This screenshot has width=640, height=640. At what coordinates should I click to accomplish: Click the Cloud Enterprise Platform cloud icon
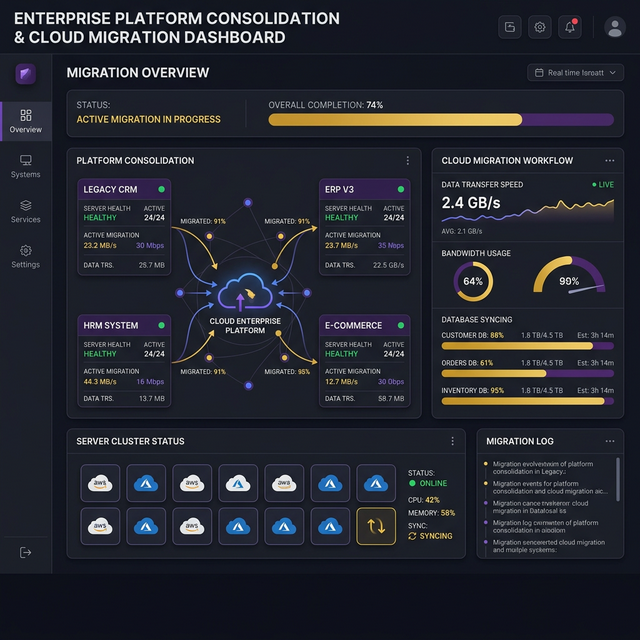click(244, 295)
